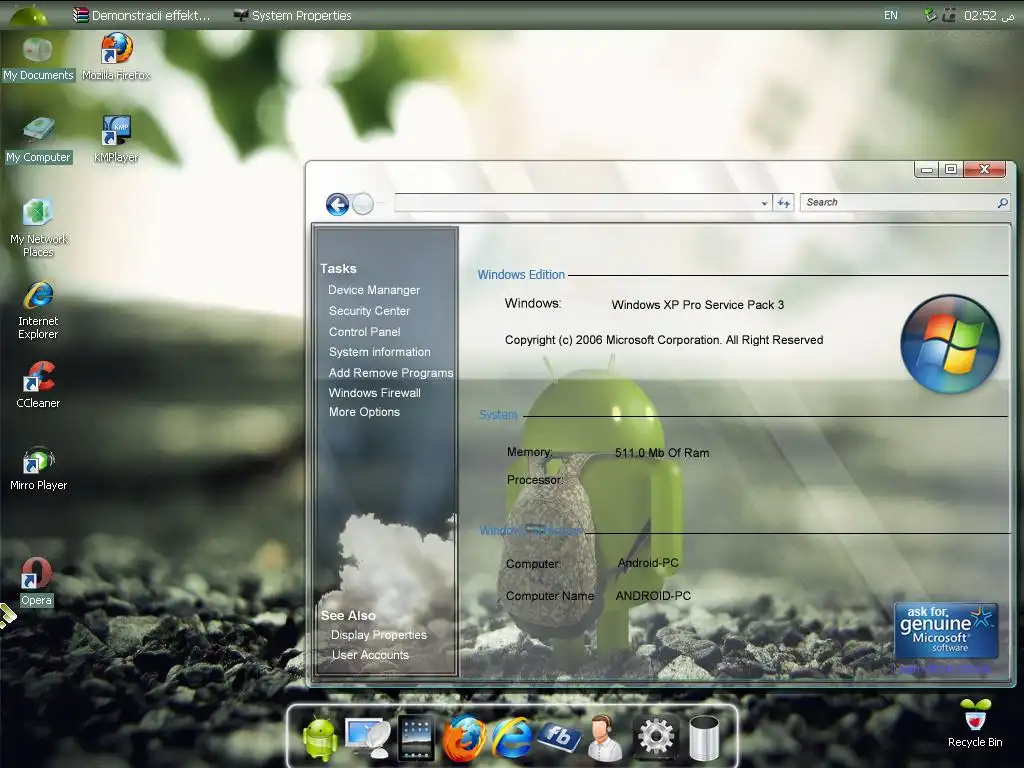Launch Mirro Player desktop shortcut
This screenshot has width=1024, height=768.
point(38,469)
